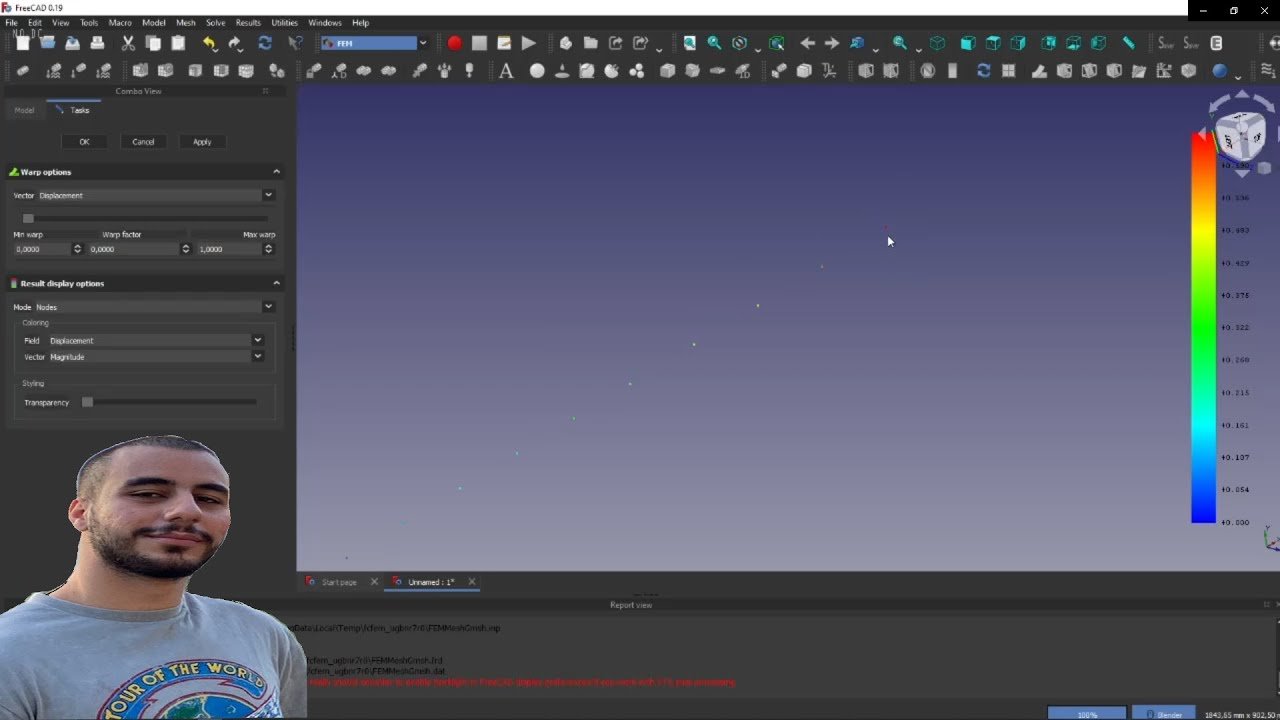Click the Refresh recompute icon
This screenshot has width=1280, height=720.
(x=265, y=43)
